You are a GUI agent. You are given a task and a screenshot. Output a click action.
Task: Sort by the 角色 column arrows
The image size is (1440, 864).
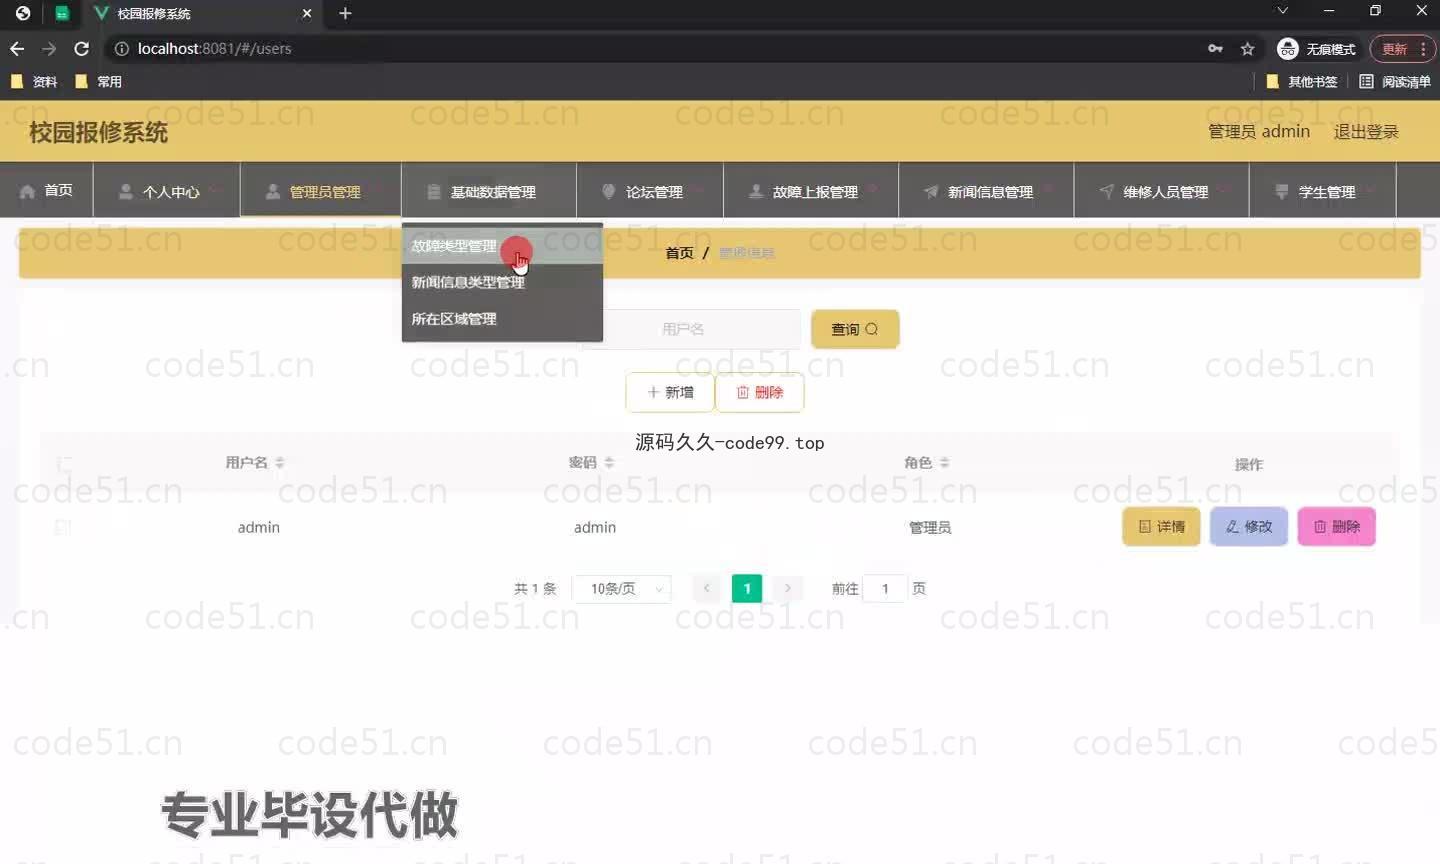[945, 462]
